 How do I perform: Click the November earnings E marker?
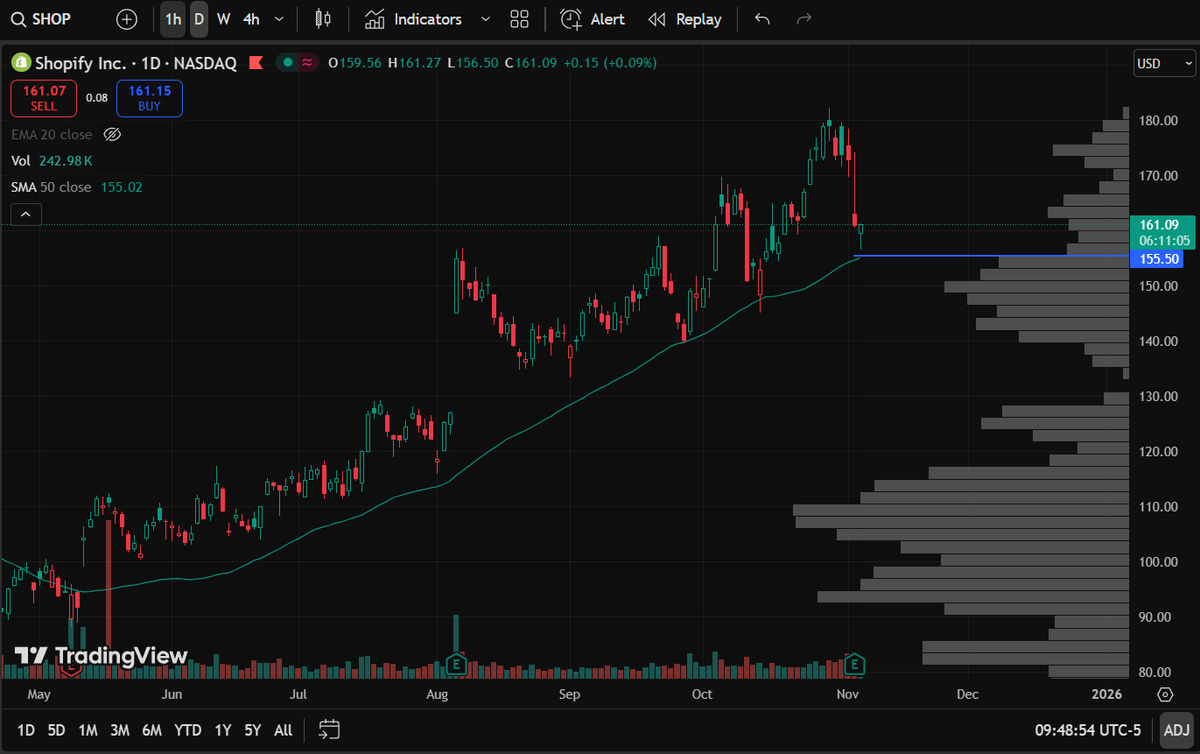pos(854,663)
